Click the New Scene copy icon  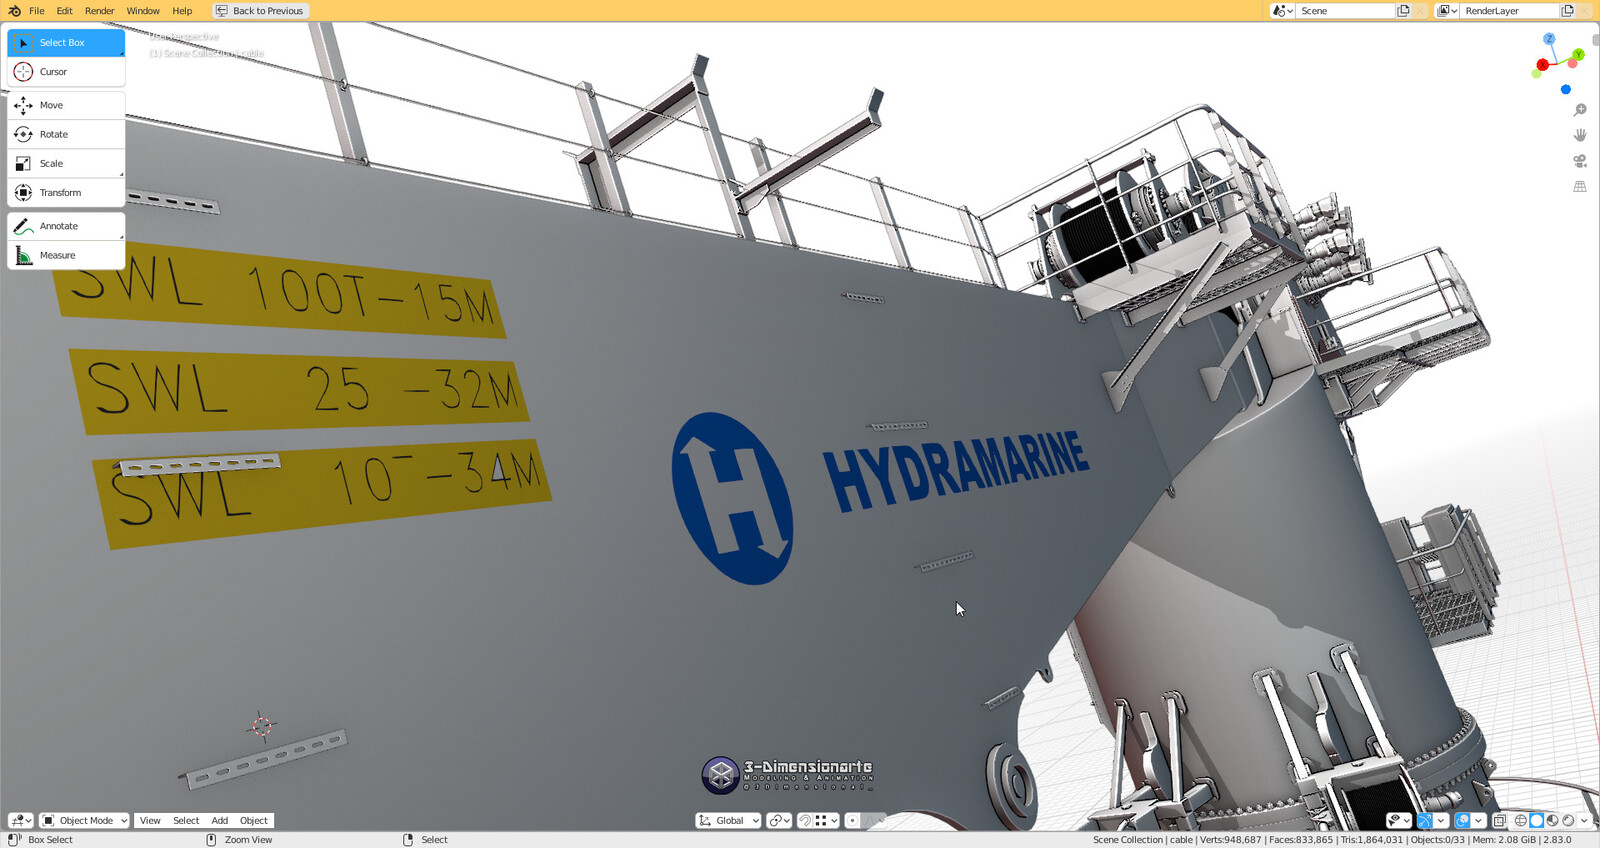click(1403, 11)
